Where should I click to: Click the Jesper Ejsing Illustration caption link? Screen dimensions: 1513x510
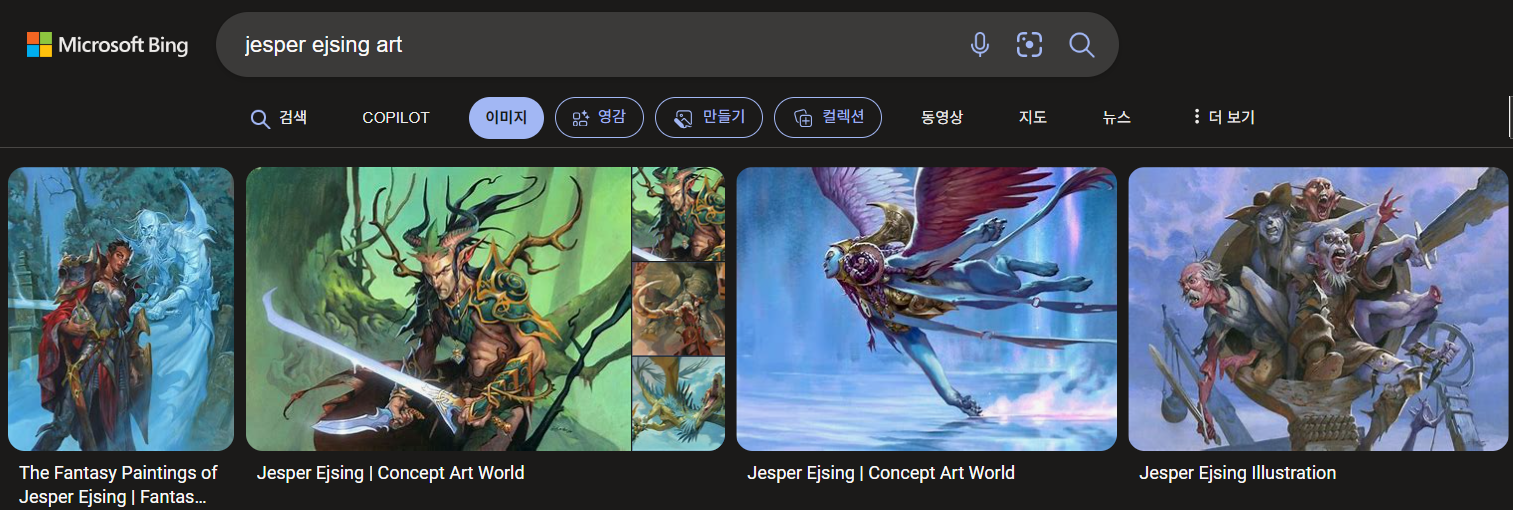click(1237, 473)
